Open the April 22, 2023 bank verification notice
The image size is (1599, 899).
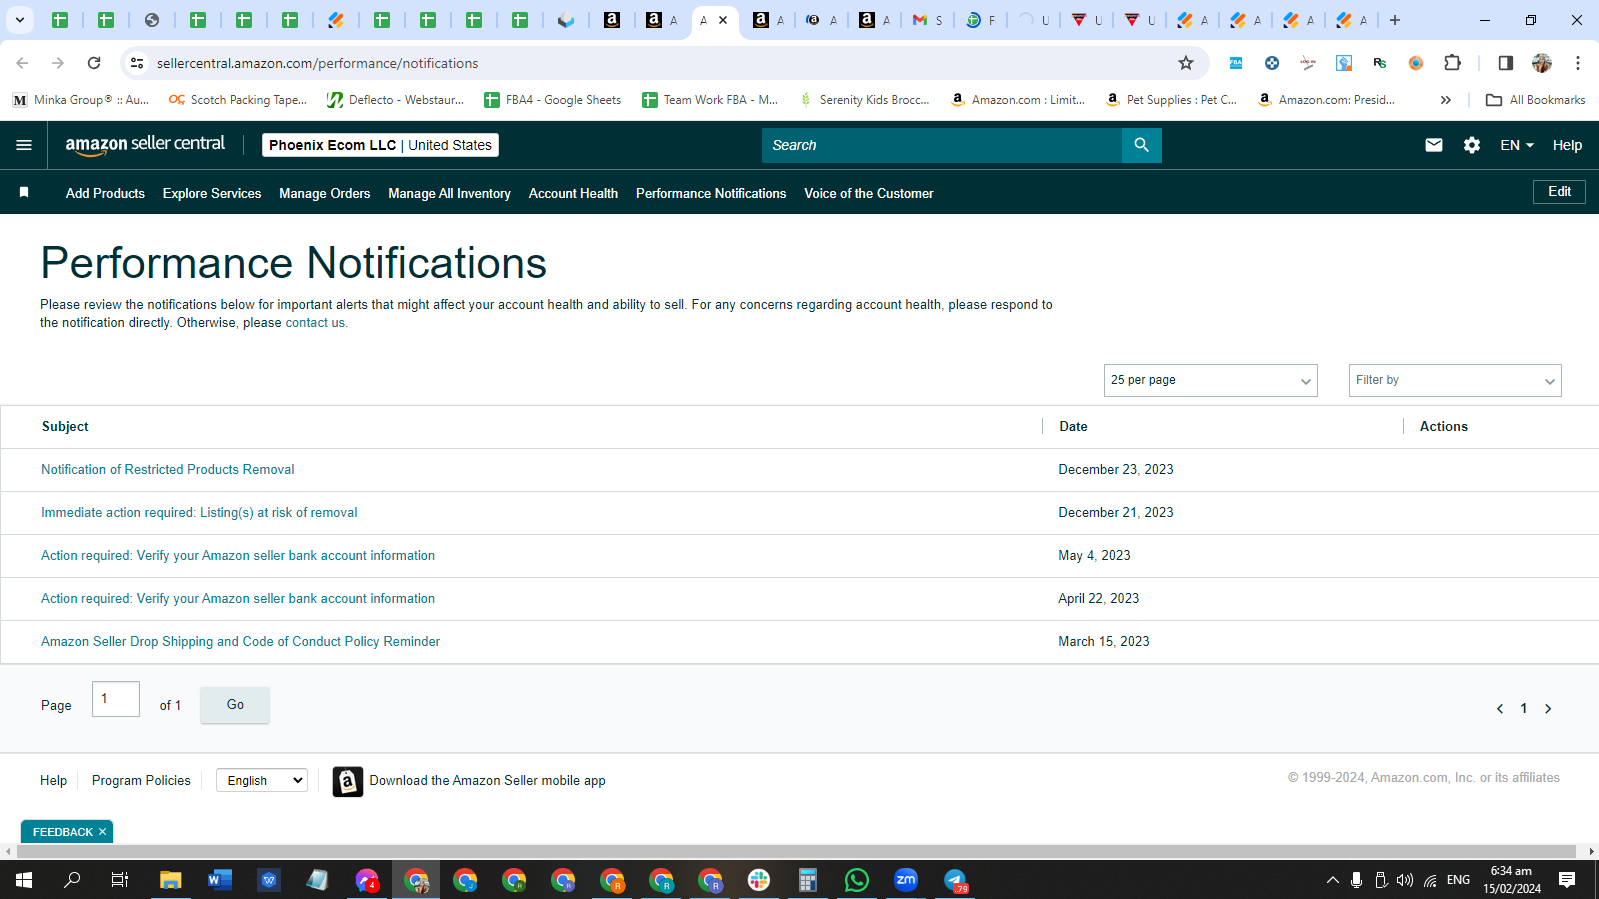pyautogui.click(x=238, y=598)
